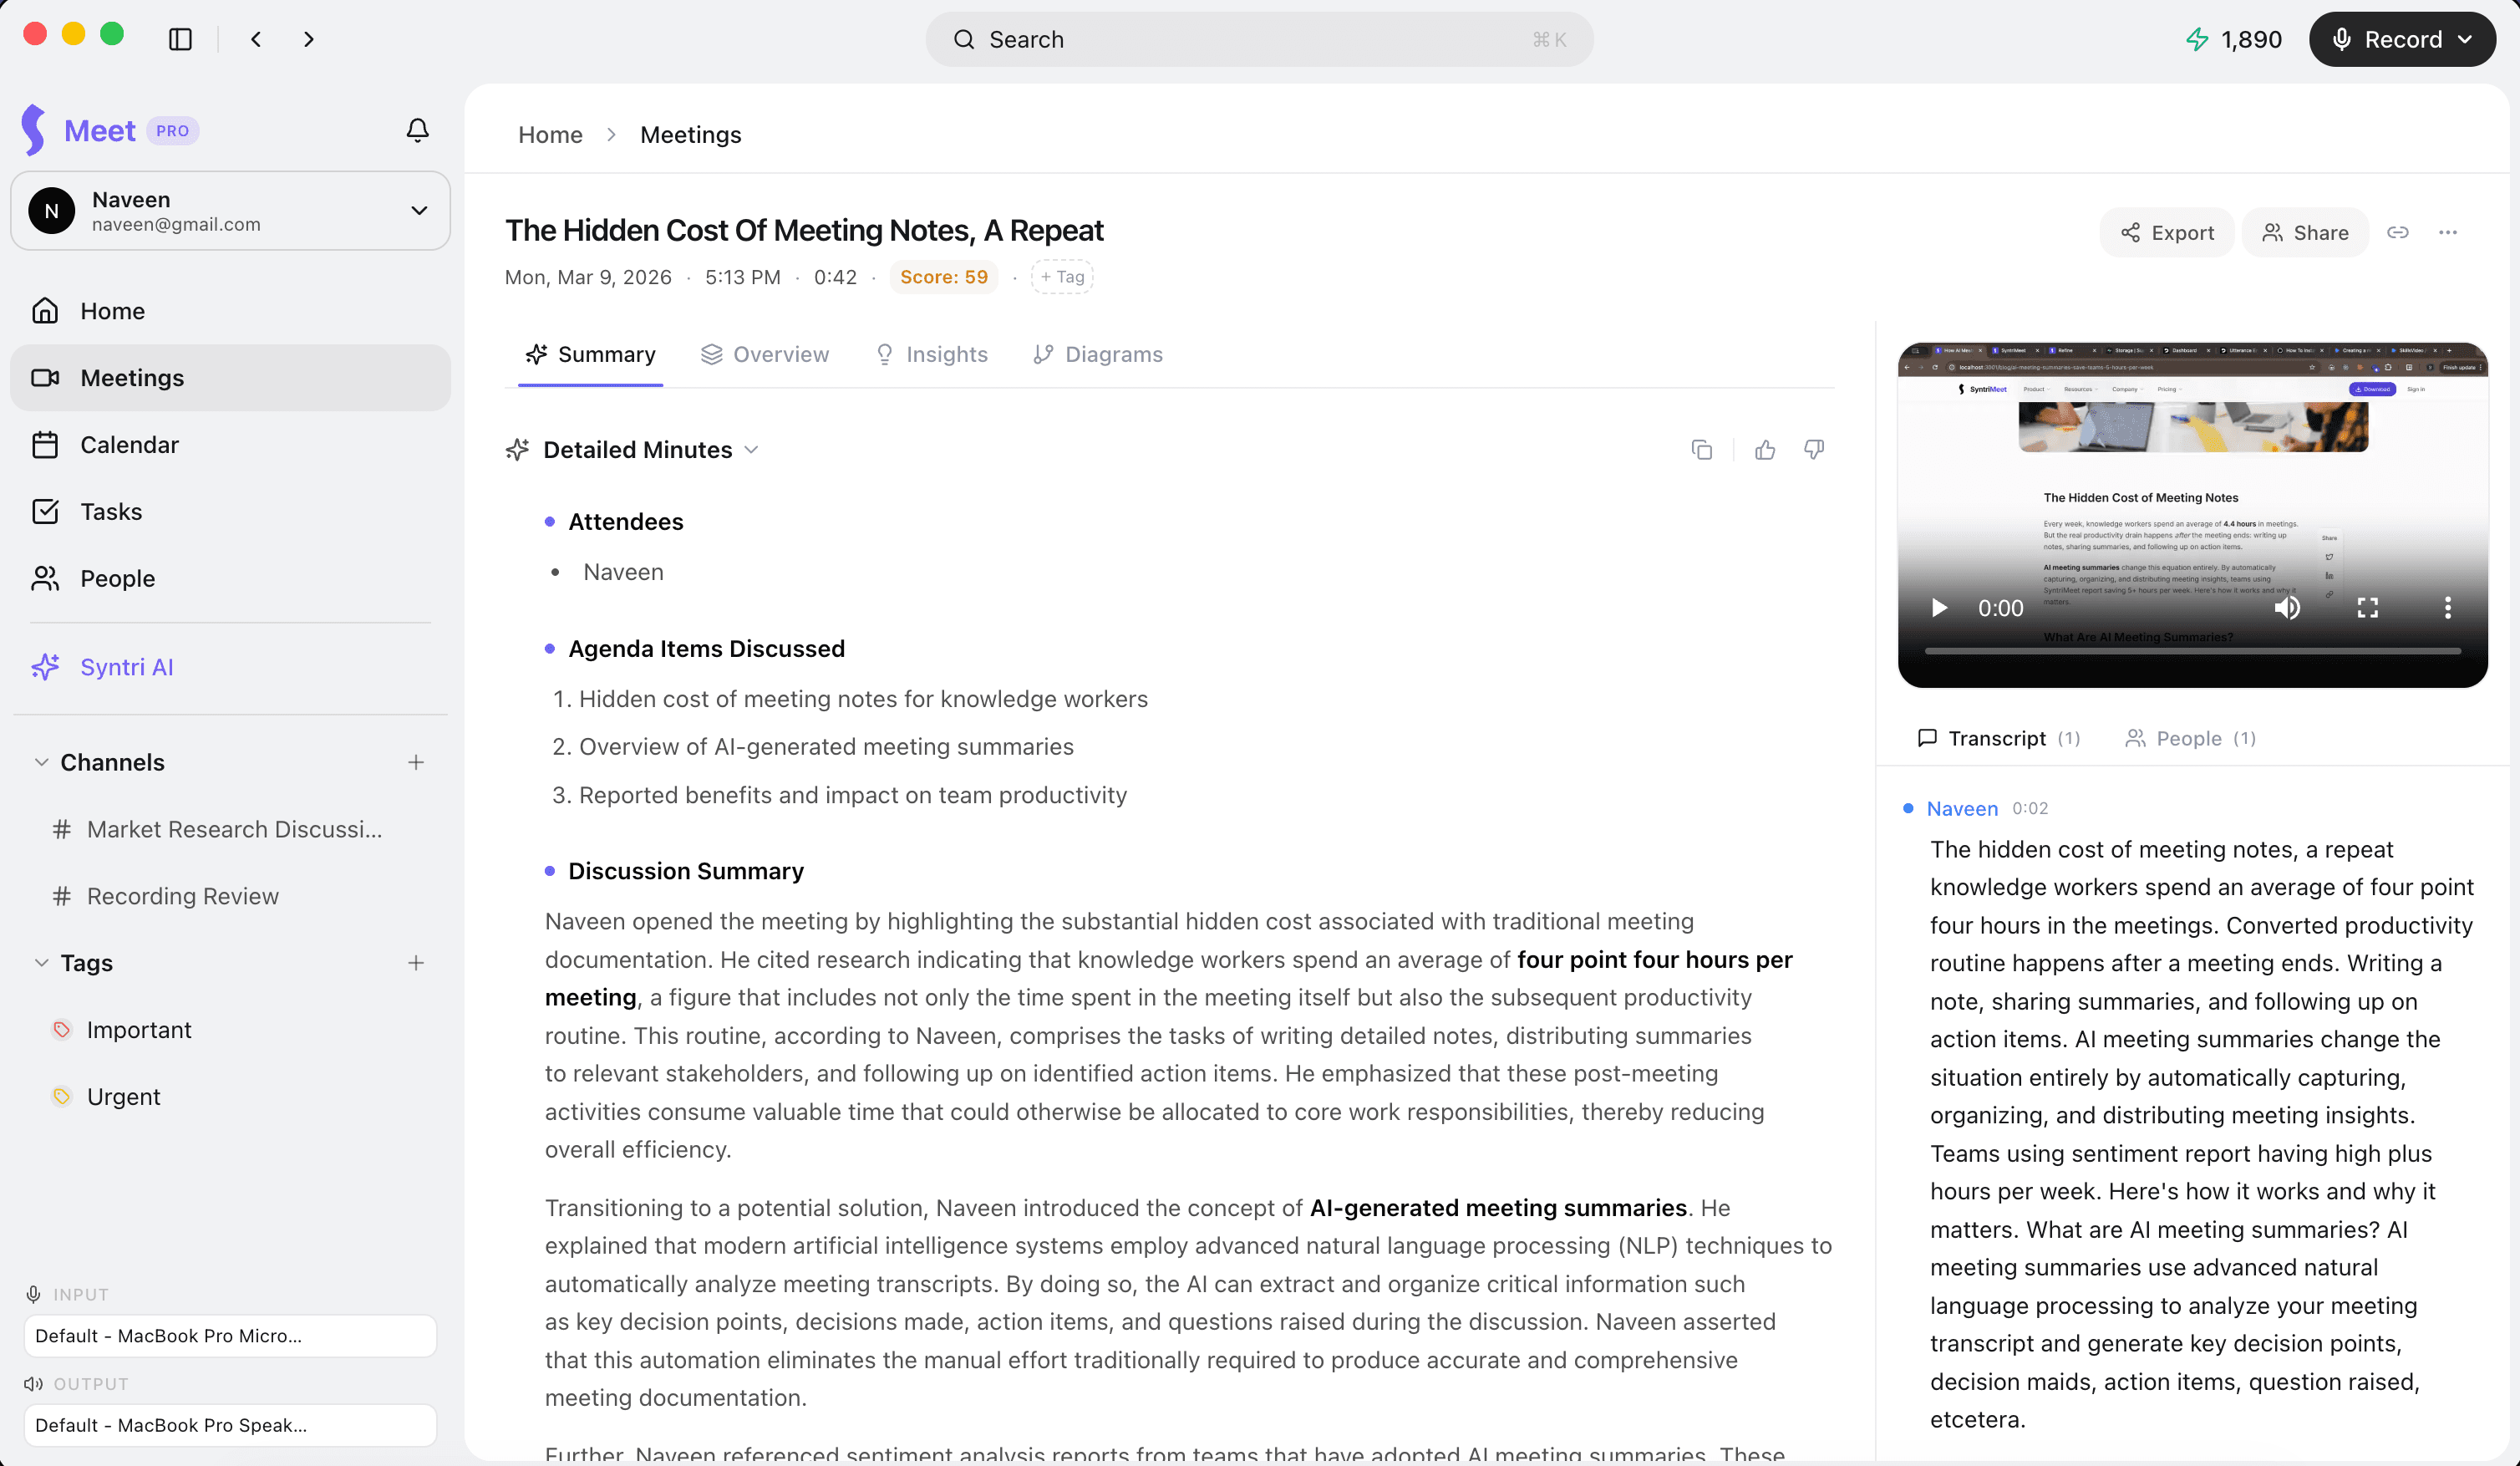
Task: Click the Discussion Summary heading
Action: click(x=686, y=871)
